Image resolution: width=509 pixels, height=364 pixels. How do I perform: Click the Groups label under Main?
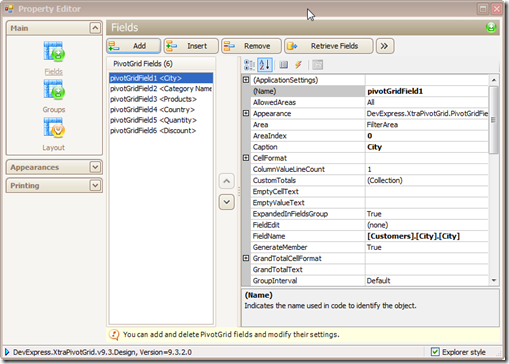click(x=54, y=110)
